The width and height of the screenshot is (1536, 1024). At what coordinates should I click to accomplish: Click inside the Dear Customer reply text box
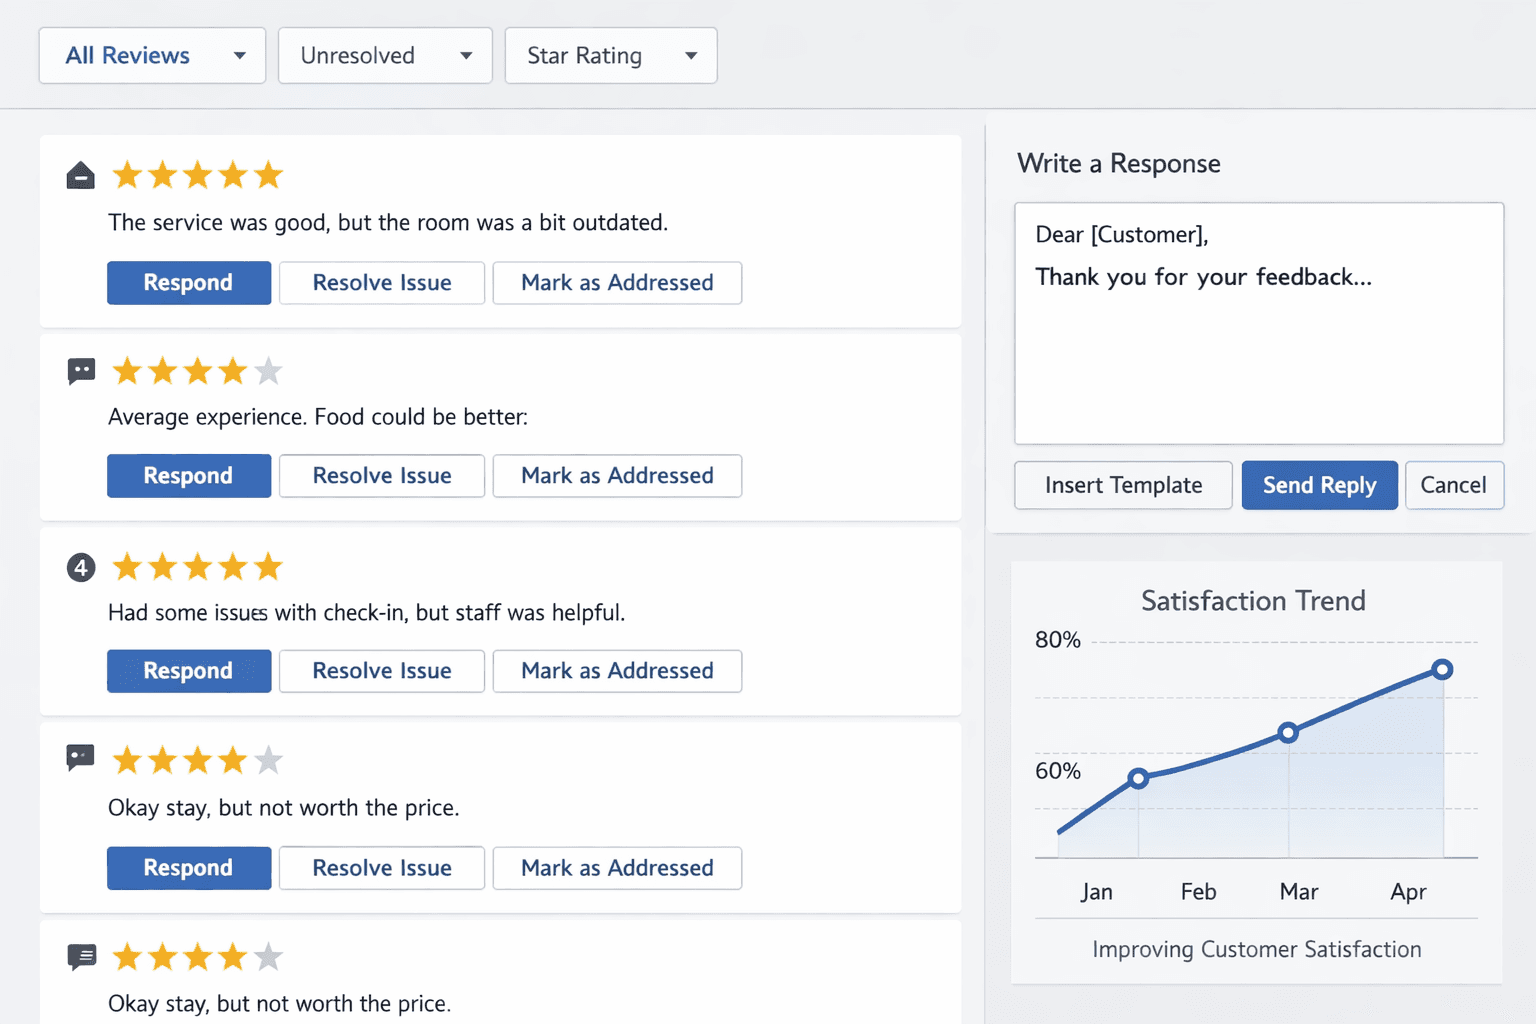1258,320
